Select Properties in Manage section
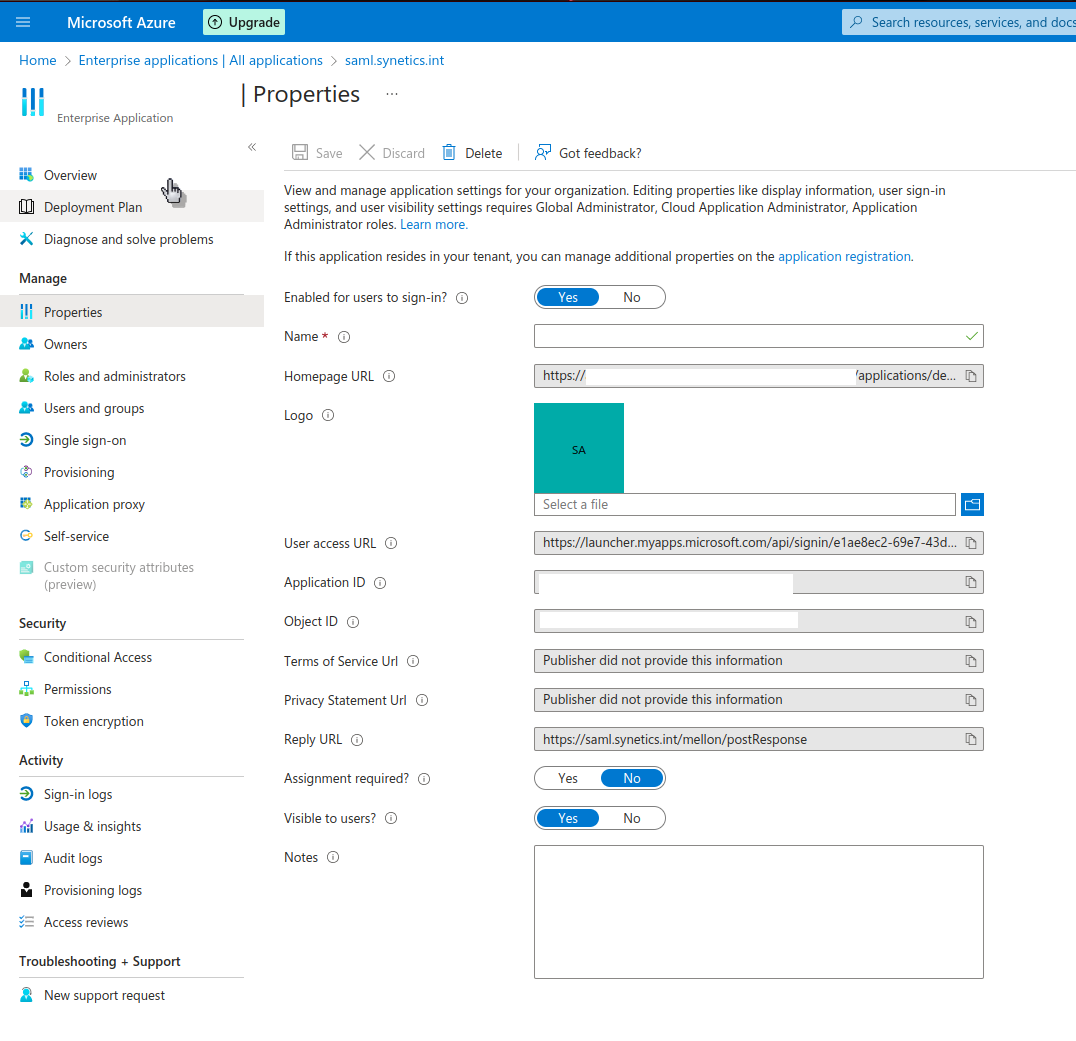This screenshot has width=1076, height=1041. (132, 312)
